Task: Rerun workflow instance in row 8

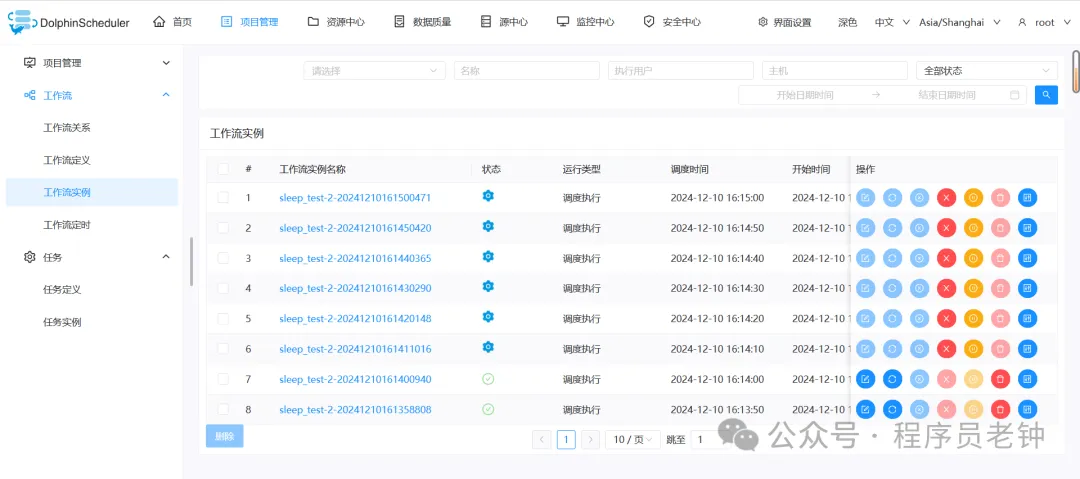Action: click(x=892, y=409)
